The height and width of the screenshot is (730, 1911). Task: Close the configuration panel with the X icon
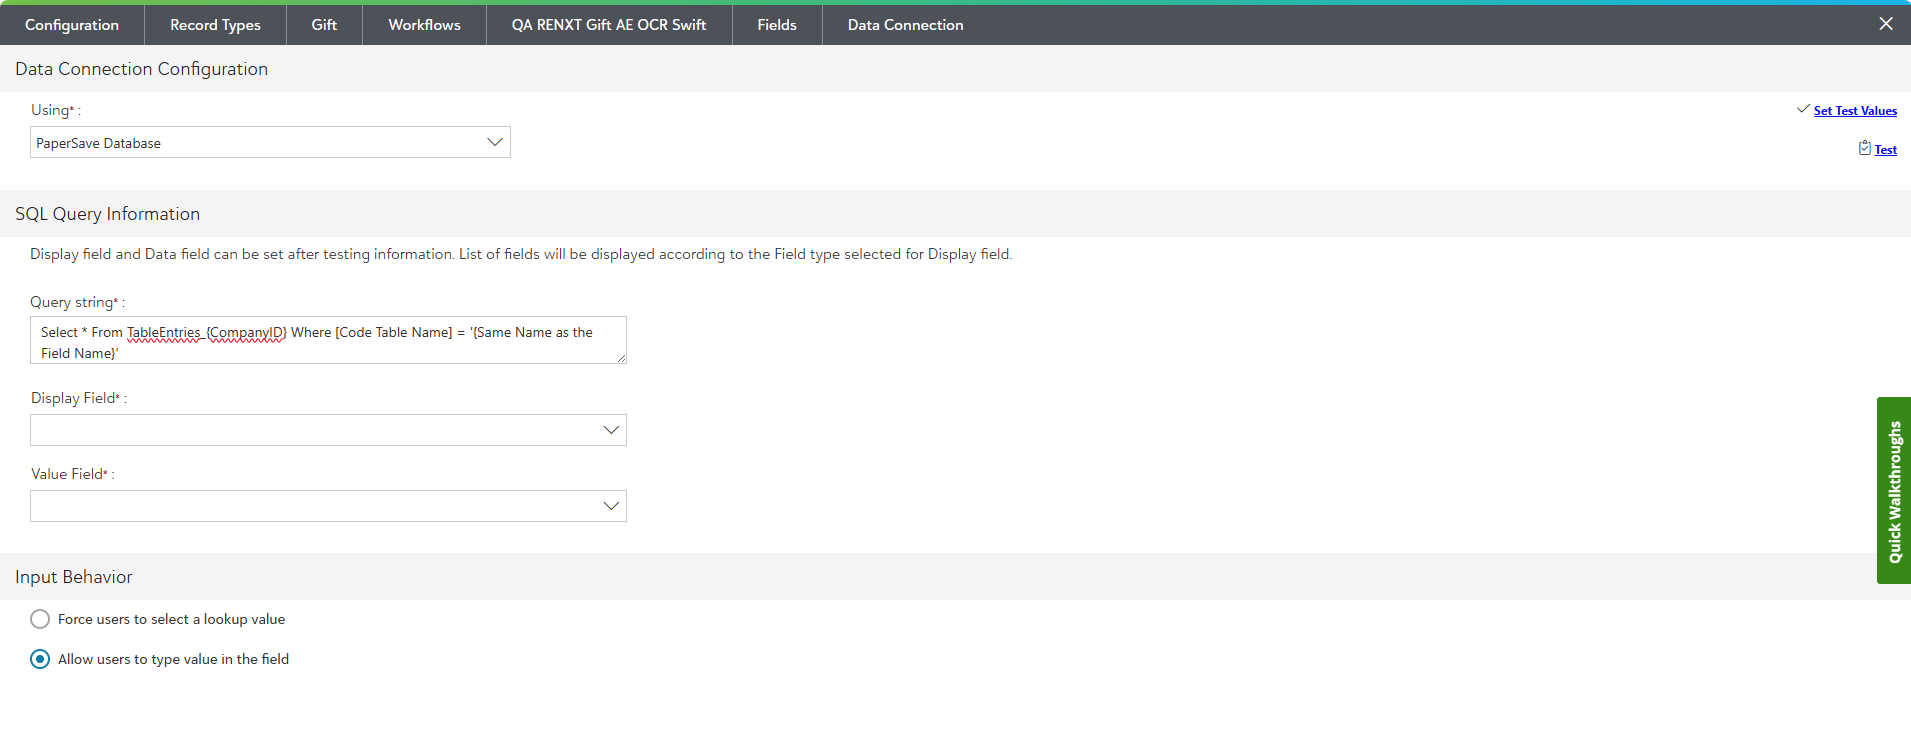tap(1885, 24)
